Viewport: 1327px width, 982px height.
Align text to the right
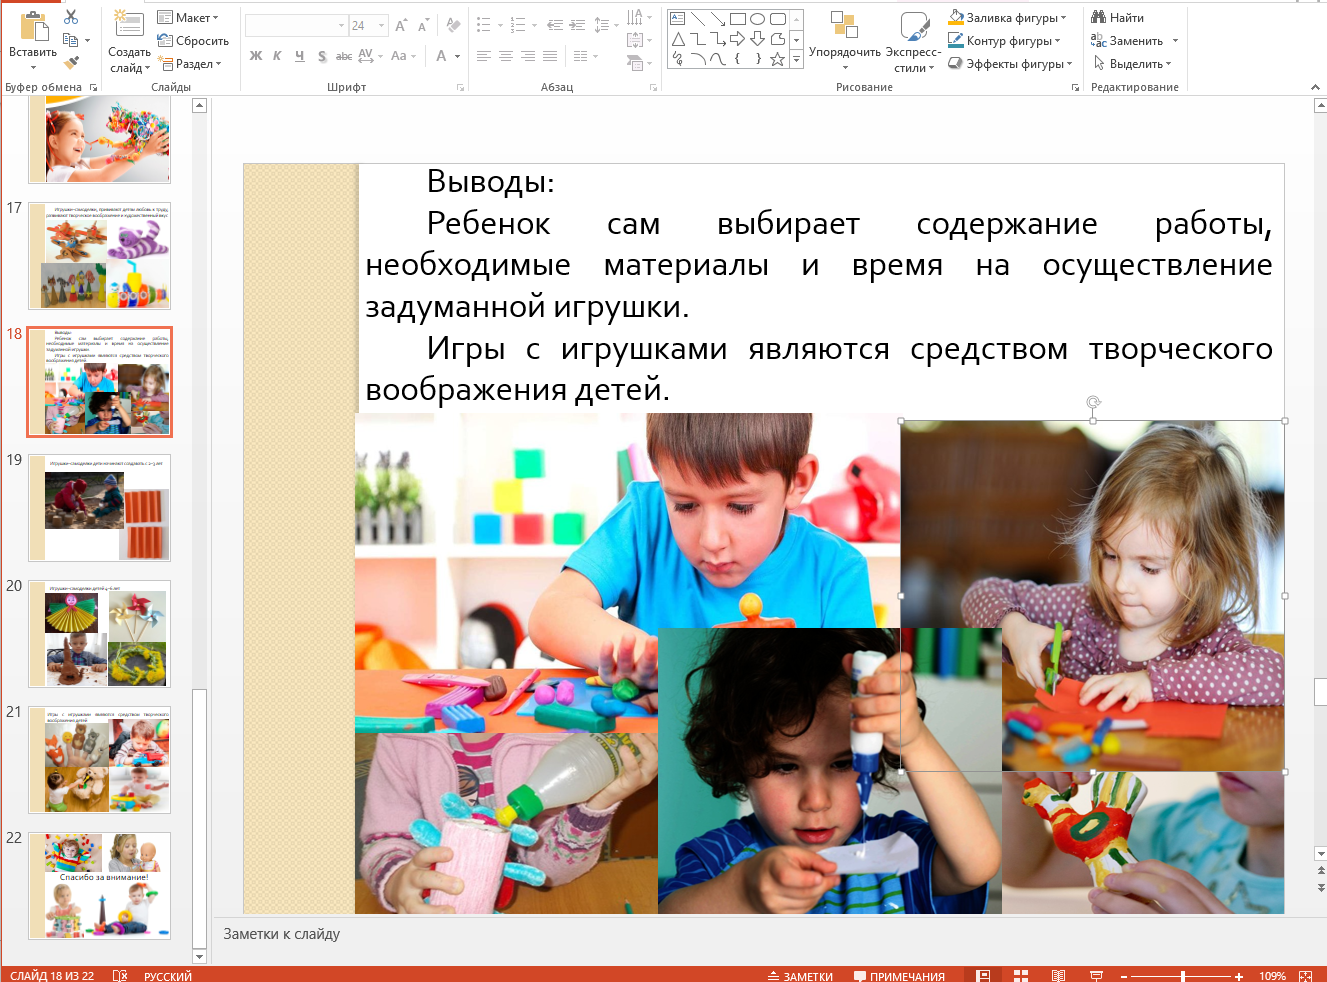point(528,56)
